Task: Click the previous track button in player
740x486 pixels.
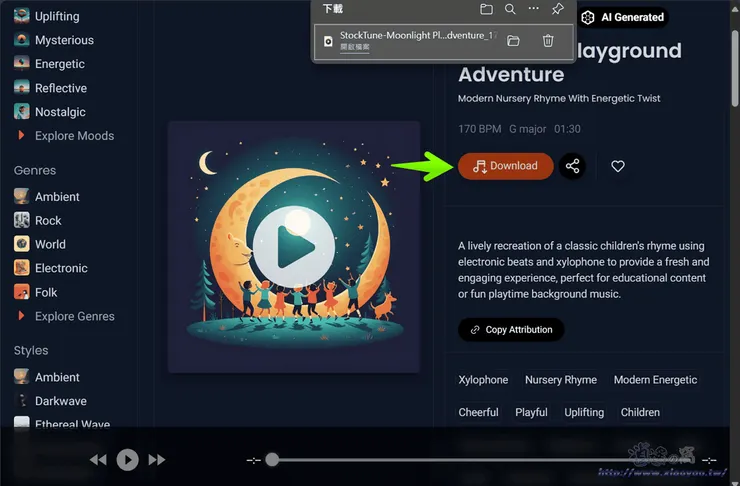Action: click(x=98, y=460)
